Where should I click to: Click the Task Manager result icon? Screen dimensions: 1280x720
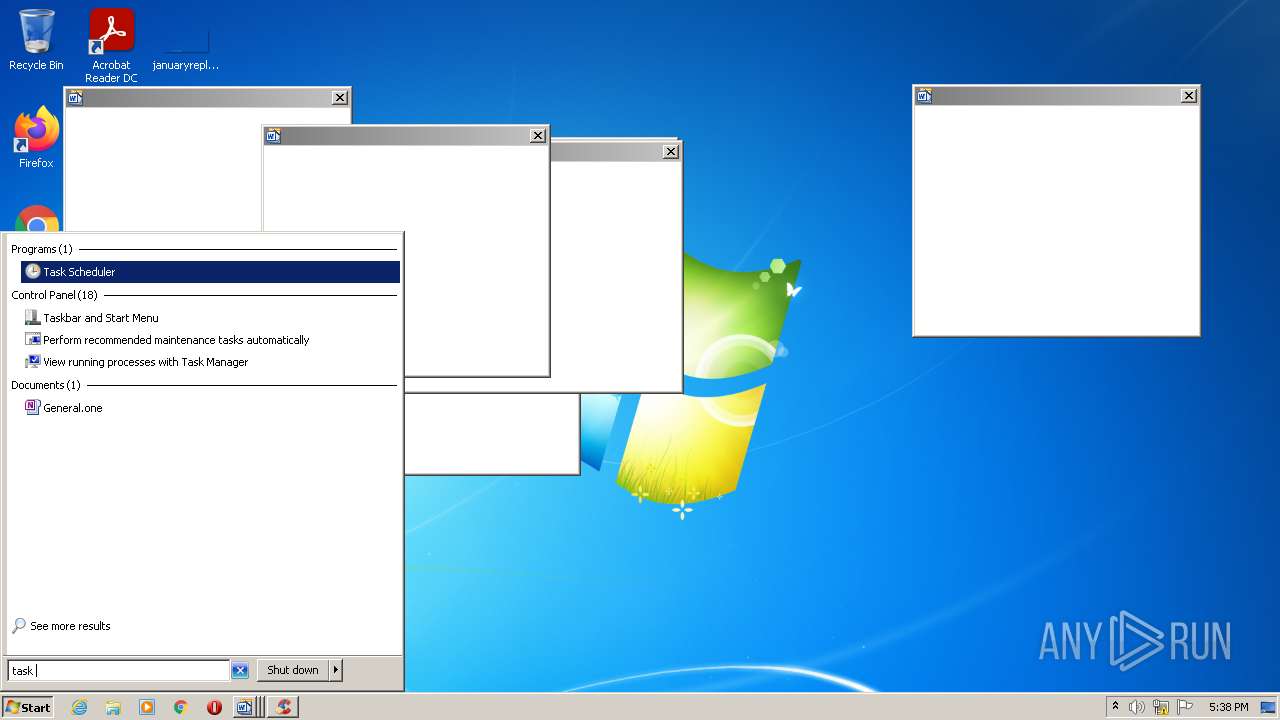tap(33, 362)
